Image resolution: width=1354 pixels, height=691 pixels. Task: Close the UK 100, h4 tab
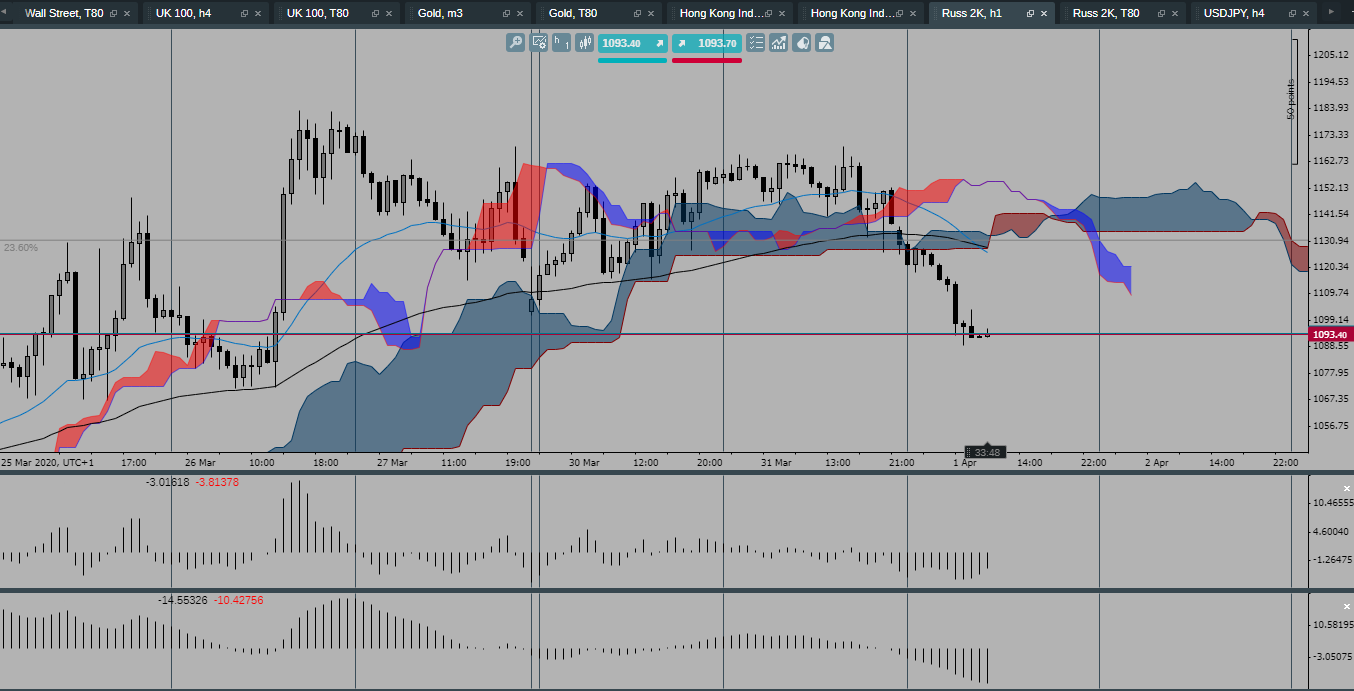(x=258, y=14)
